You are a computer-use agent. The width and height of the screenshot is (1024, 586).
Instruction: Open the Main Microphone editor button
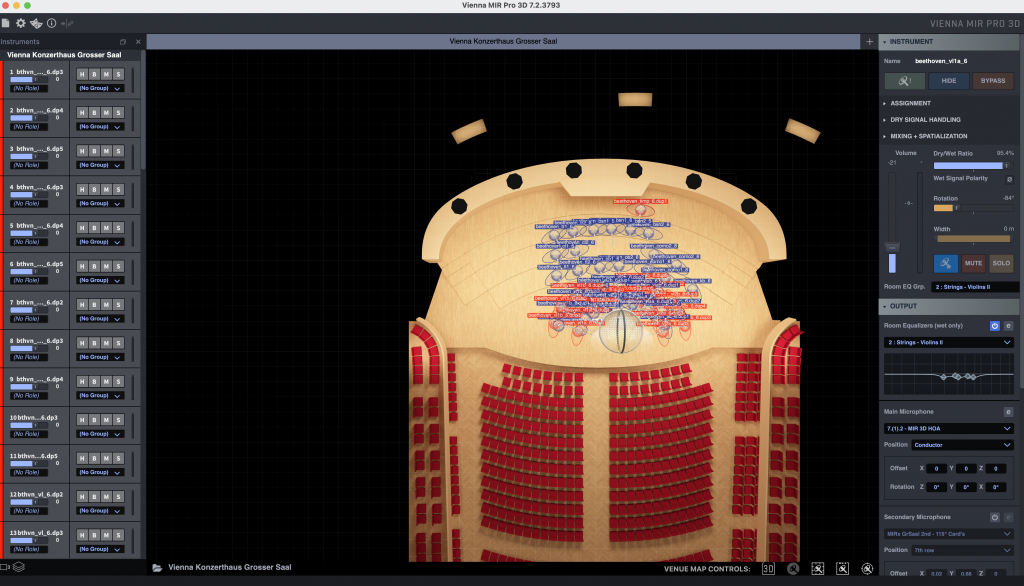(1008, 412)
